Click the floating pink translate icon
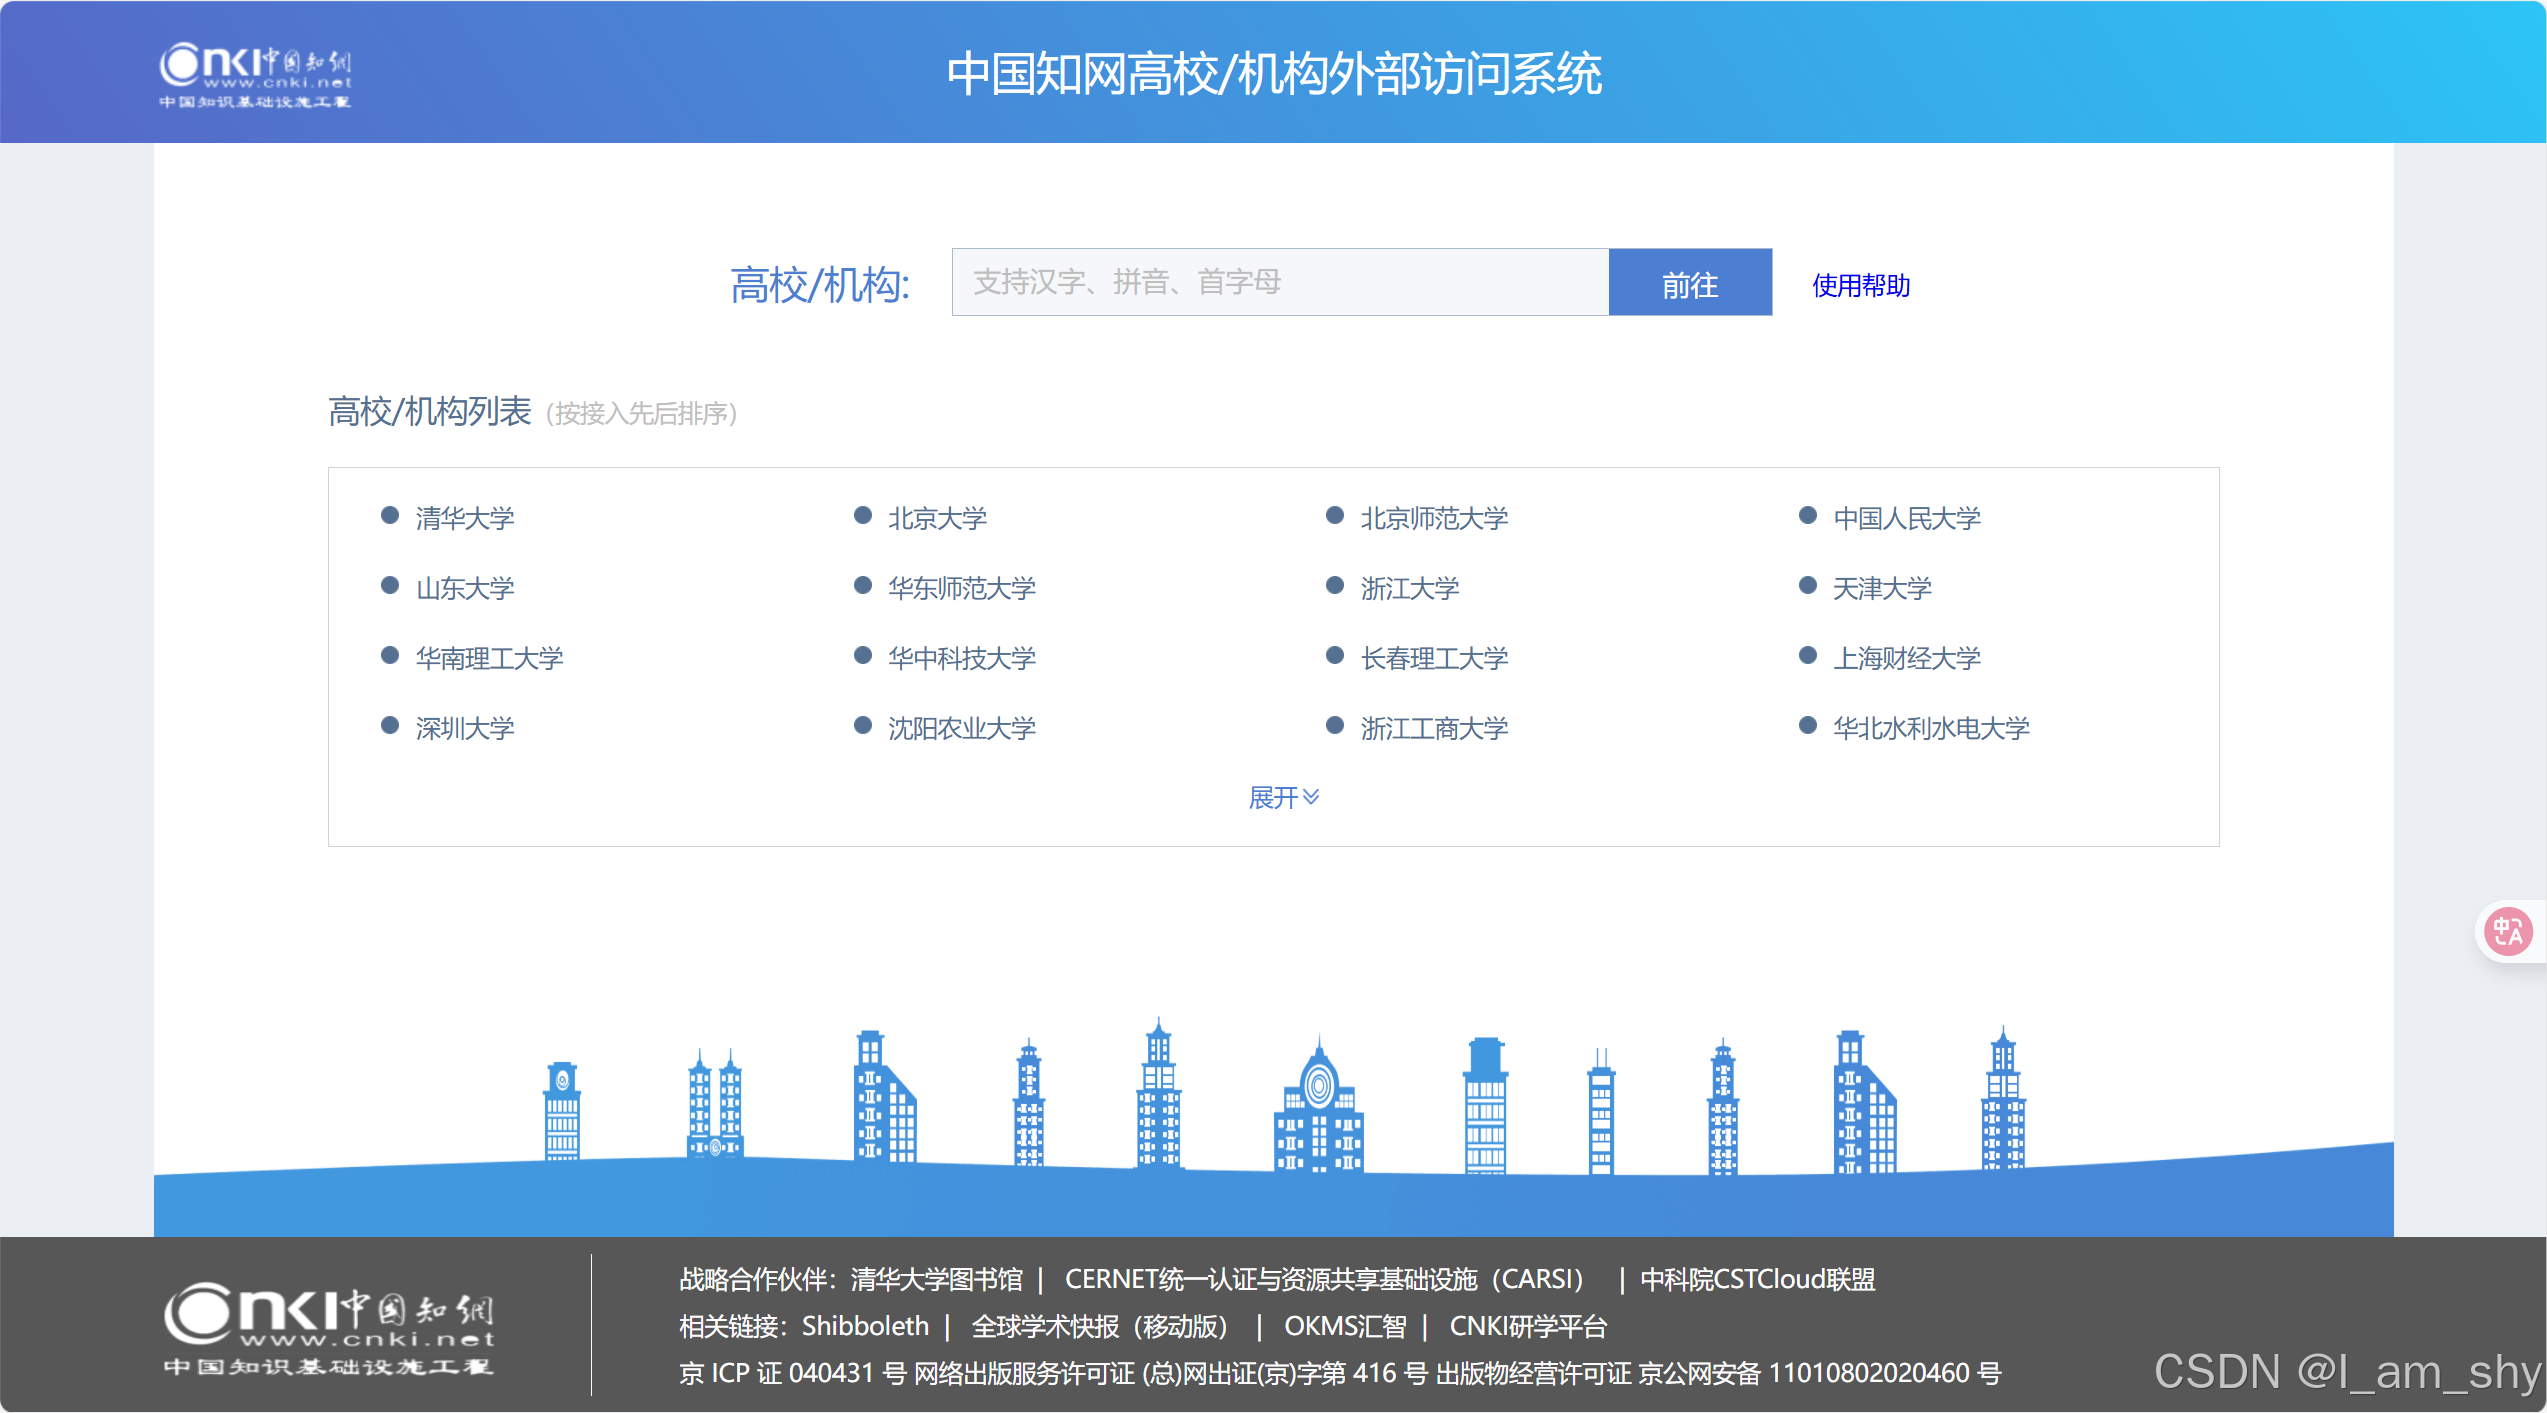The width and height of the screenshot is (2547, 1413). [2508, 932]
